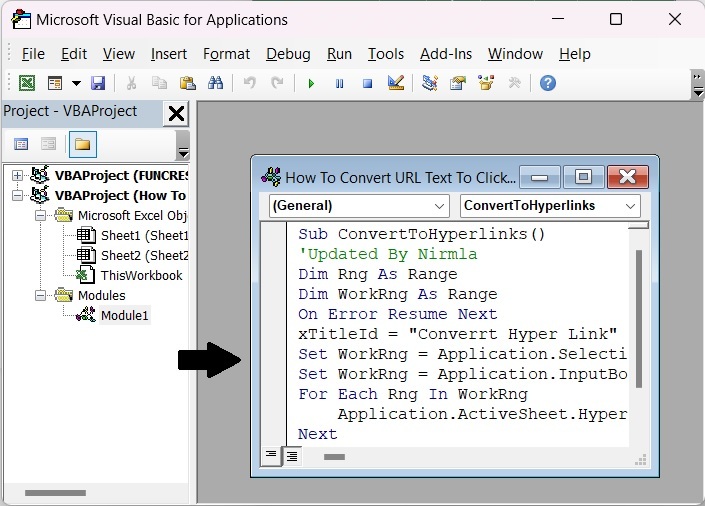Image resolution: width=705 pixels, height=506 pixels.
Task: Open the Toolbox toolbar icon
Action: [514, 83]
